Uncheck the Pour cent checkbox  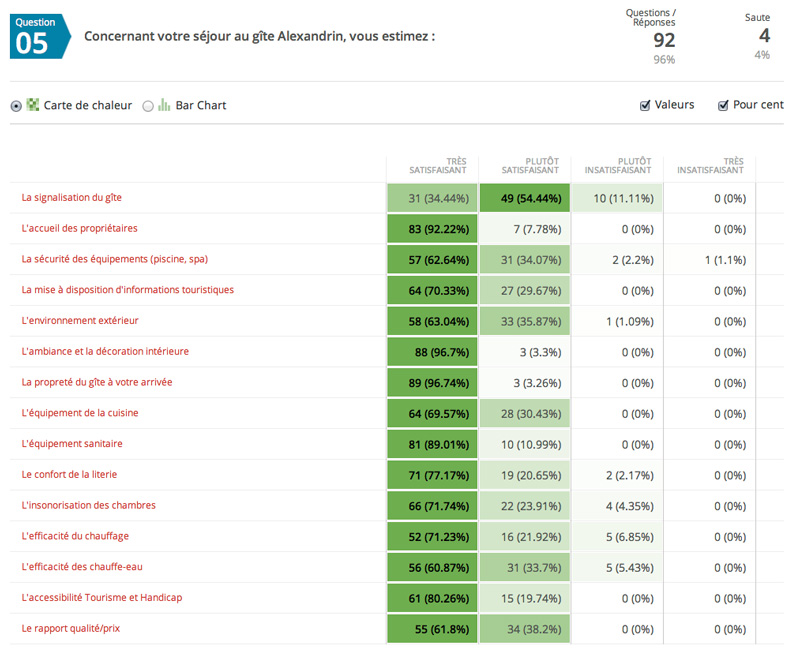(723, 105)
